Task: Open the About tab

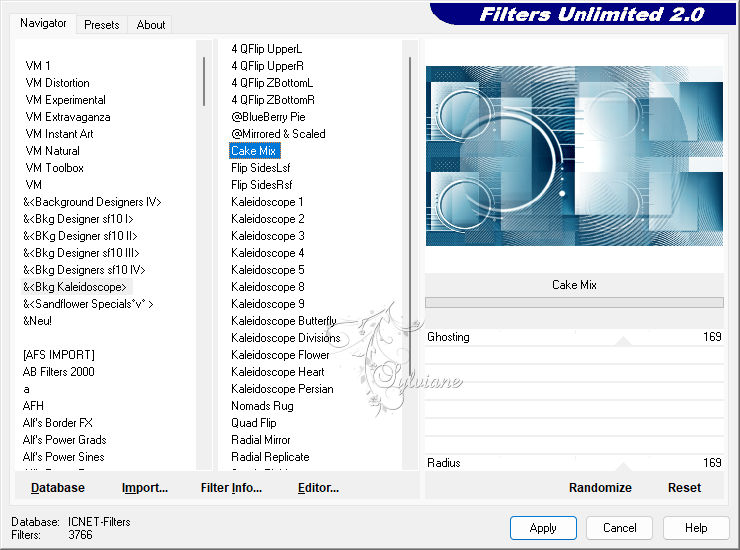Action: (x=151, y=25)
